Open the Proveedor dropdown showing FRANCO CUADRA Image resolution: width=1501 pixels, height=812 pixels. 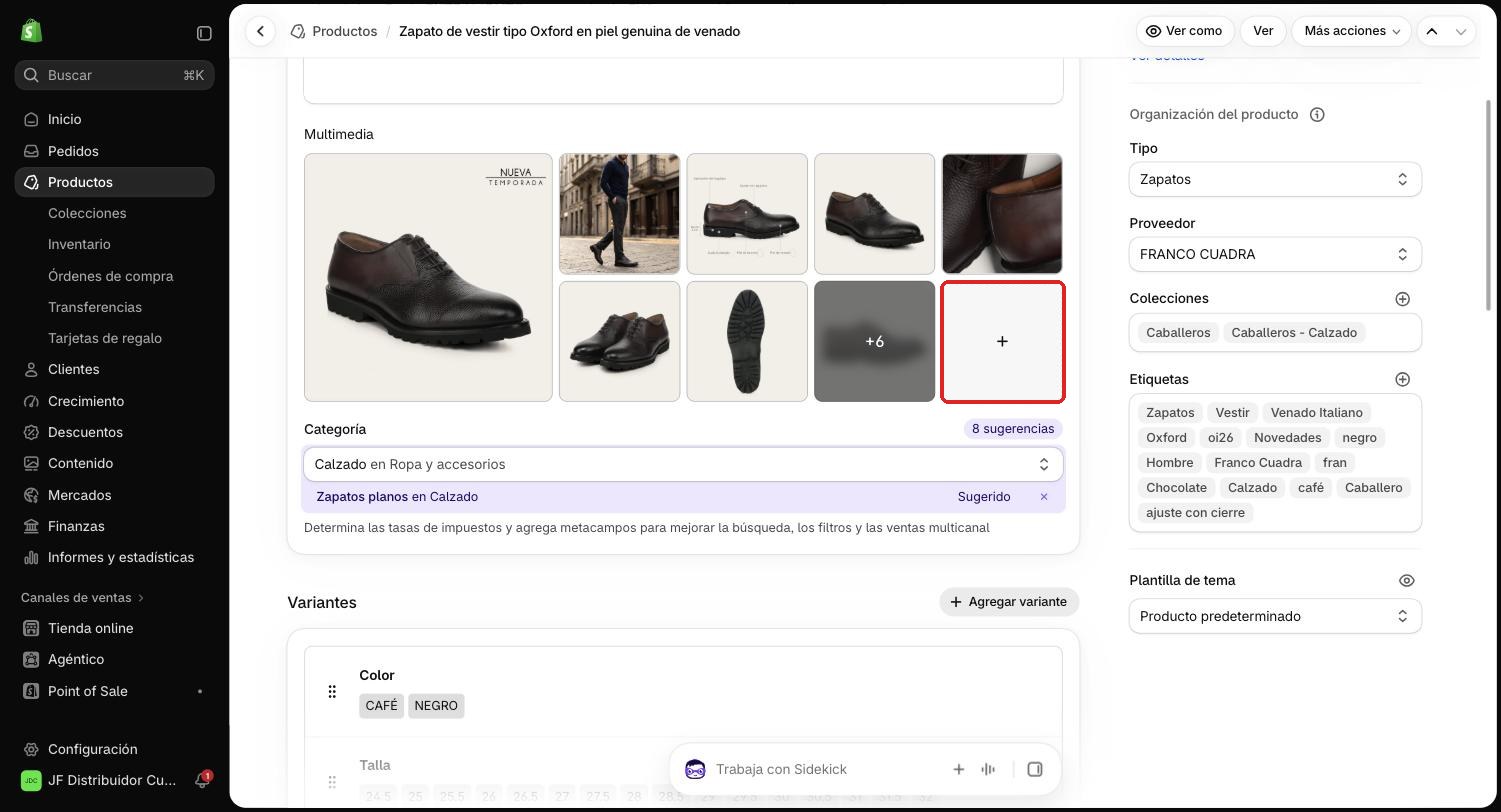click(x=1275, y=255)
